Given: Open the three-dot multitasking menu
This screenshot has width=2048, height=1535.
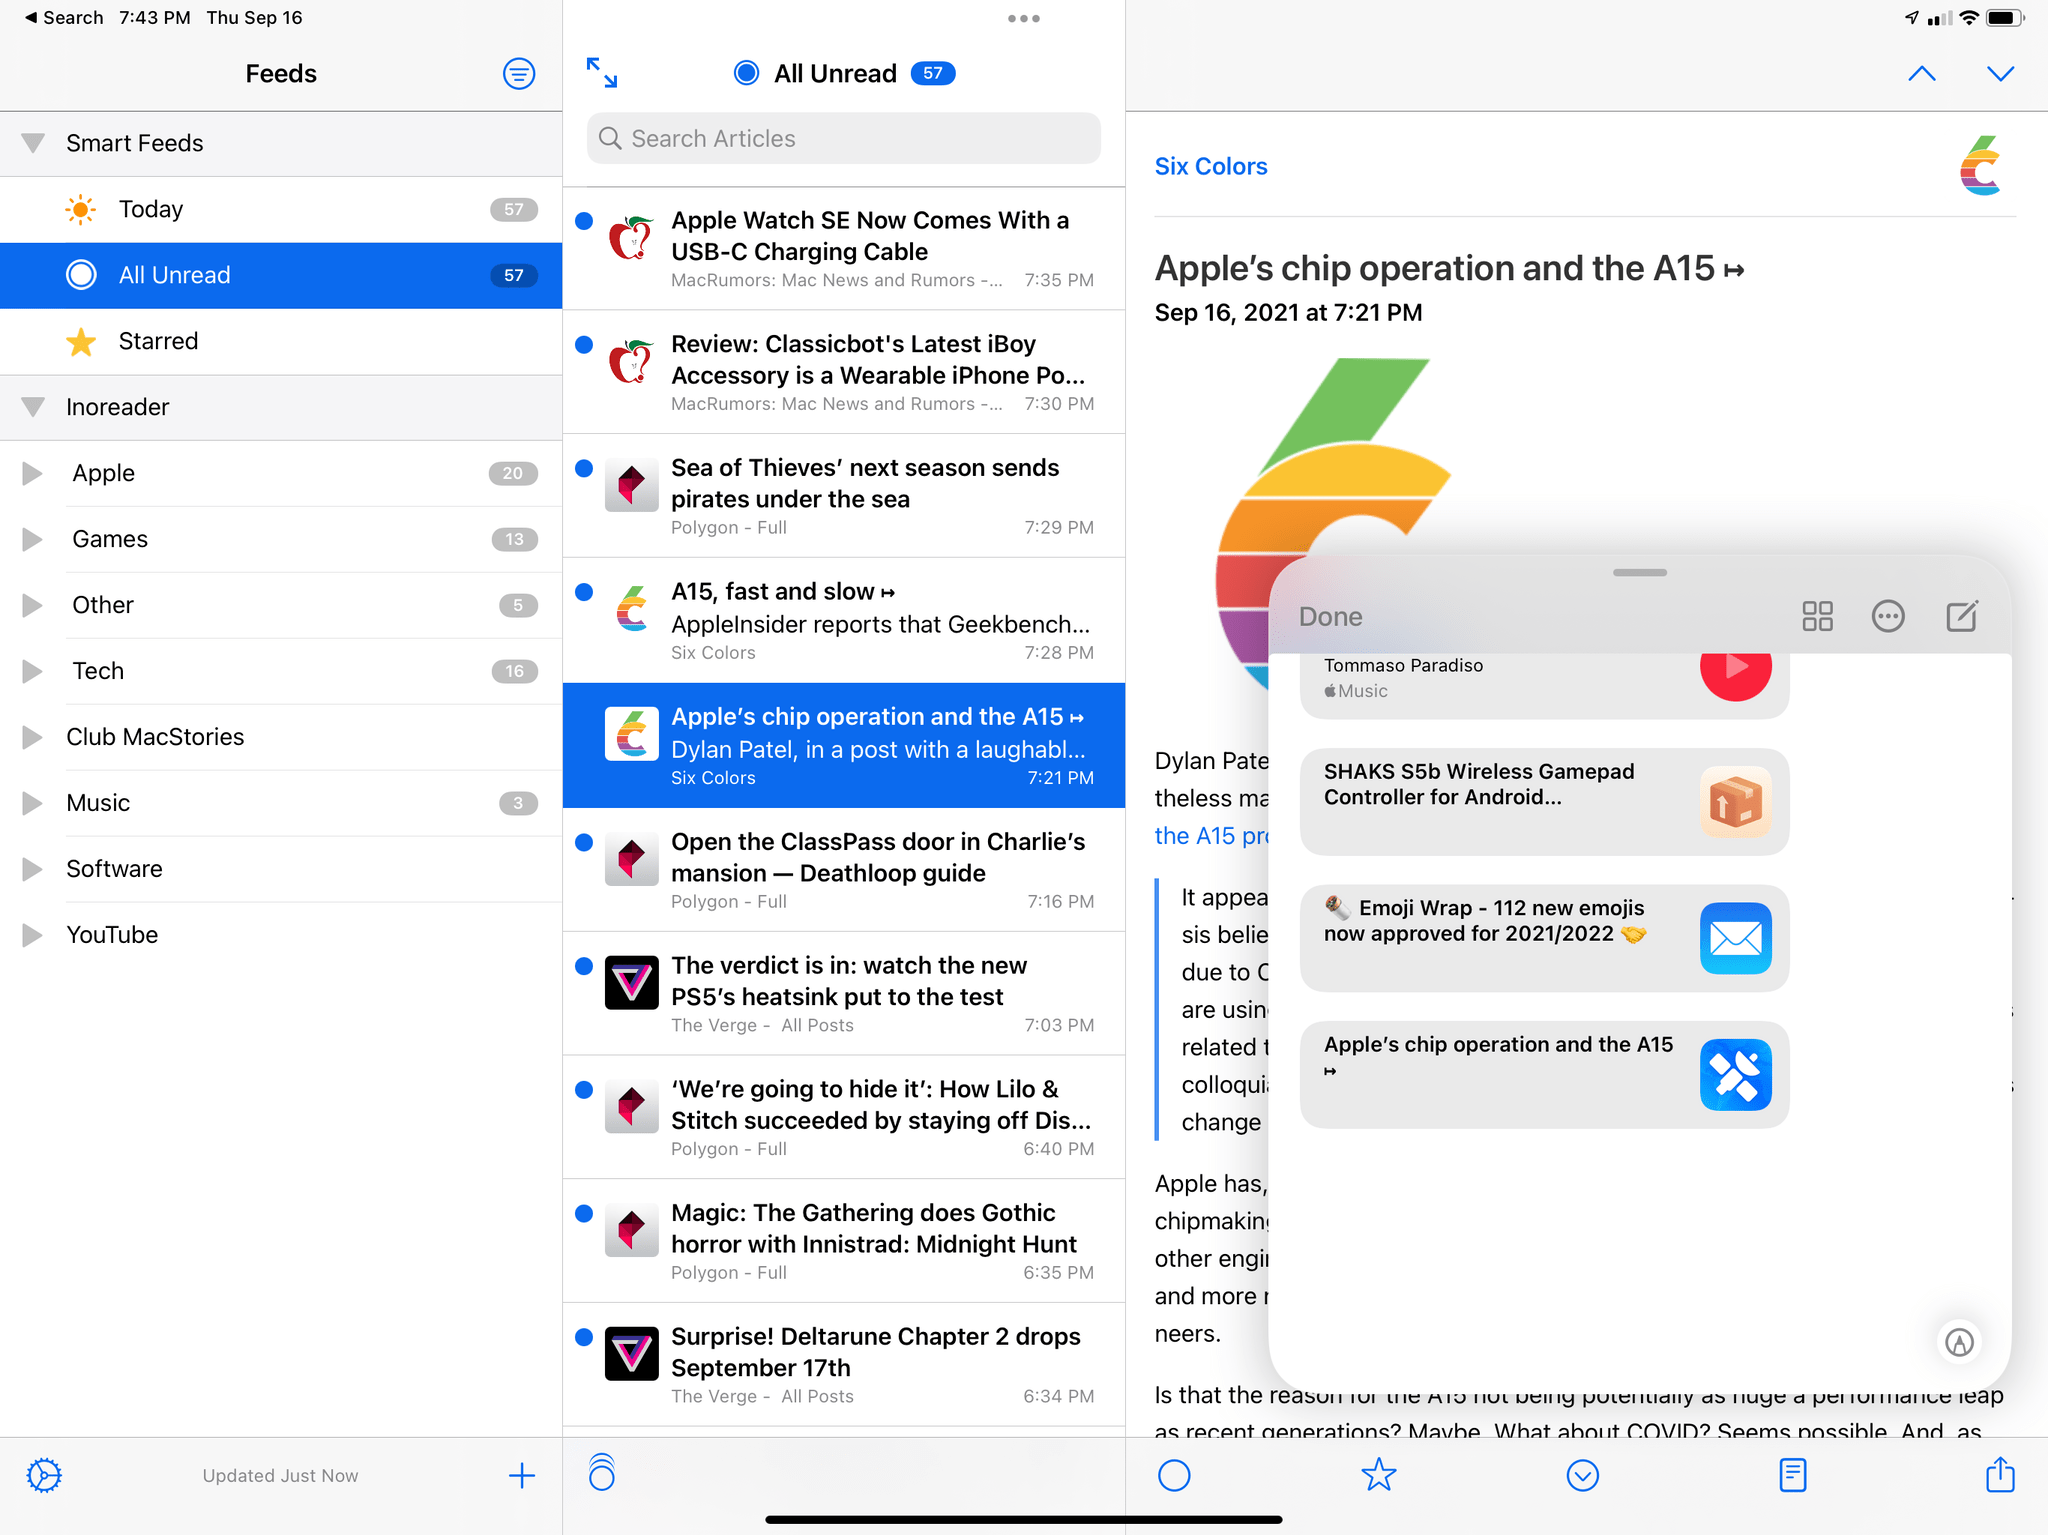Looking at the screenshot, I should pyautogui.click(x=1023, y=18).
